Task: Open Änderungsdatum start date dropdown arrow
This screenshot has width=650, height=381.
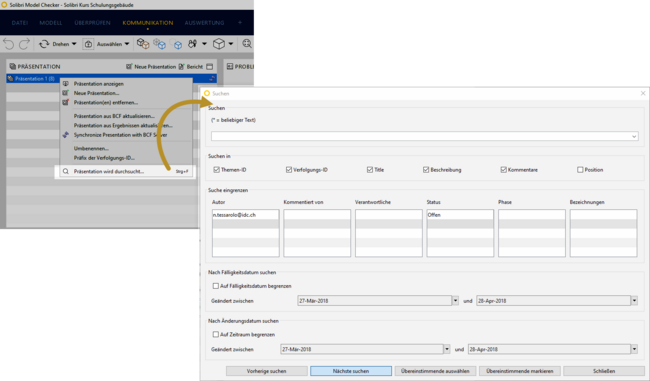Action: coord(447,349)
